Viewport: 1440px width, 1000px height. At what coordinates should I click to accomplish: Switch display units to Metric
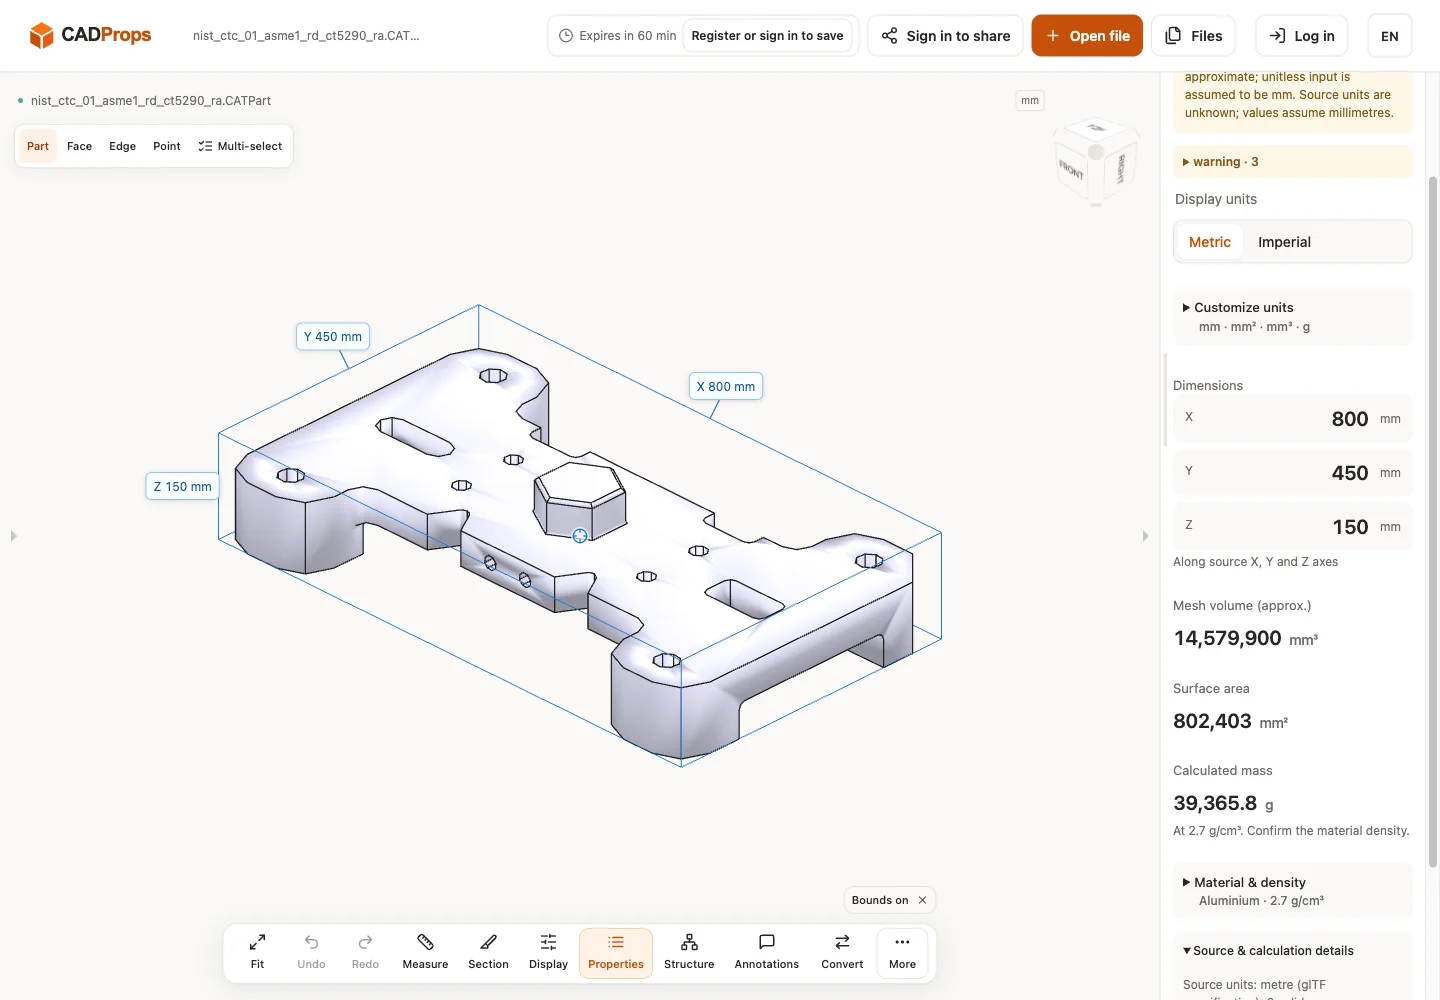(1210, 242)
